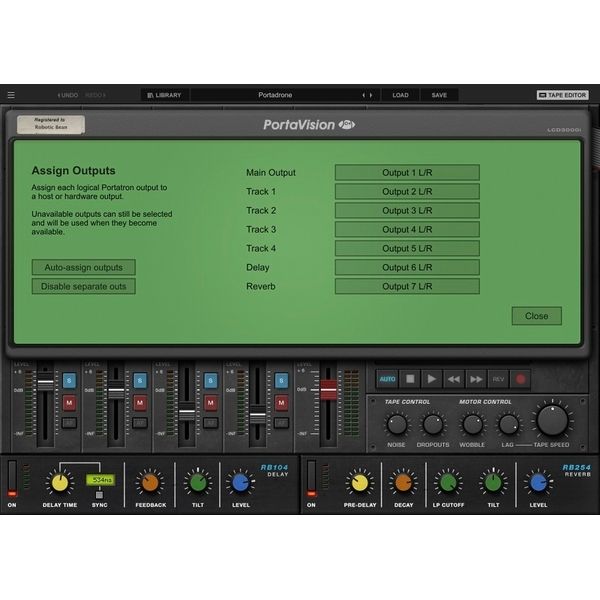Rewind the tape

tap(454, 379)
